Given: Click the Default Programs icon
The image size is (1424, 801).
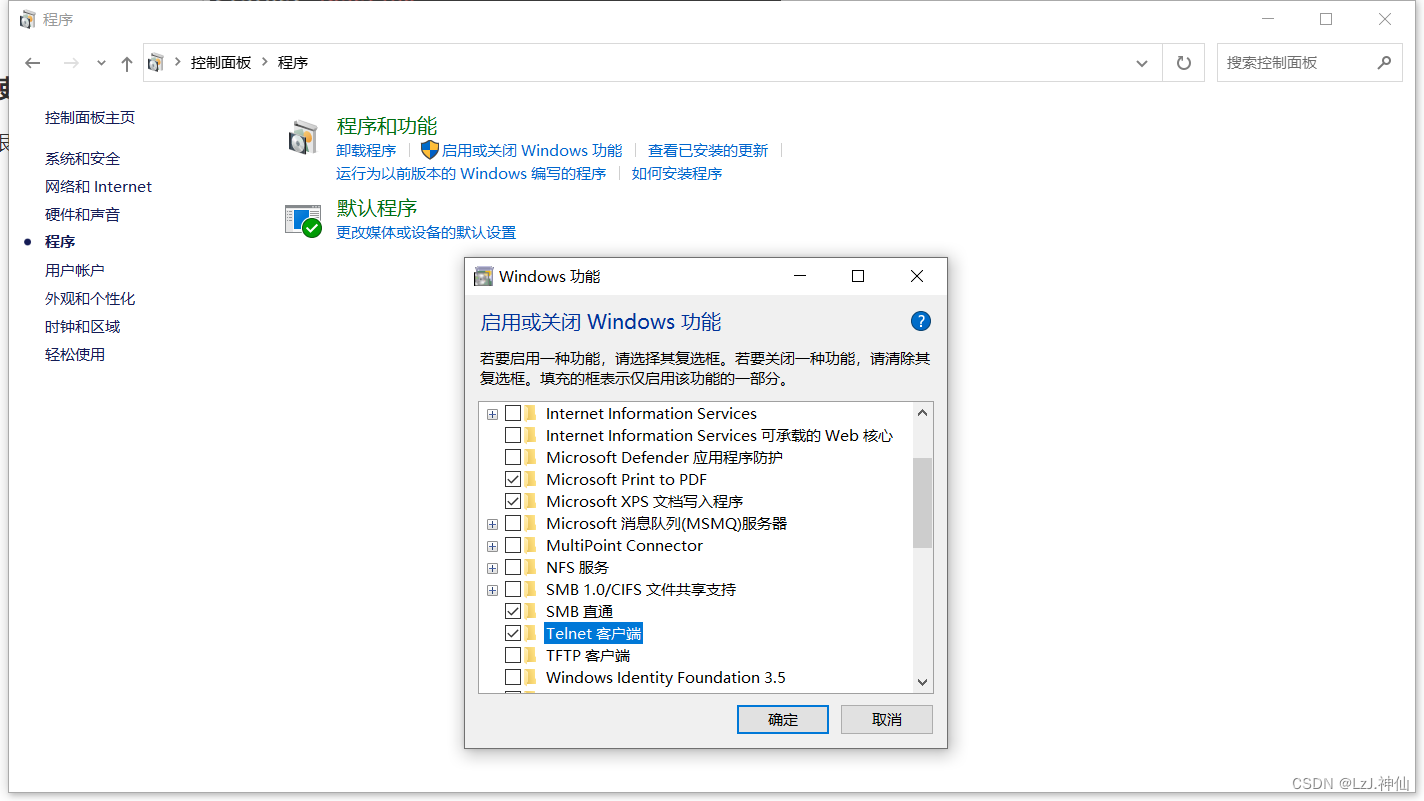Looking at the screenshot, I should [x=303, y=220].
